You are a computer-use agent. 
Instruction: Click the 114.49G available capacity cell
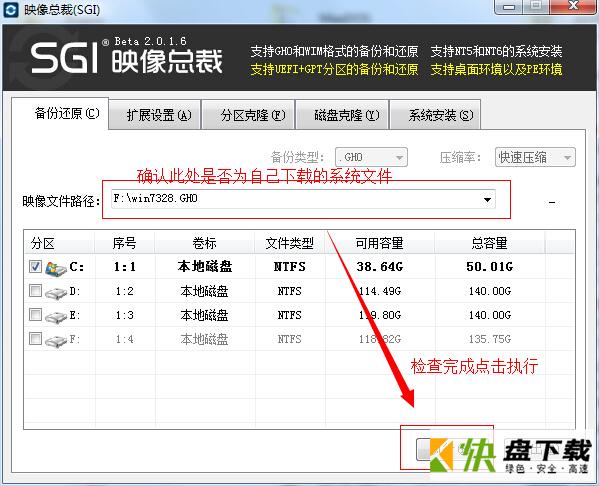[x=380, y=291]
